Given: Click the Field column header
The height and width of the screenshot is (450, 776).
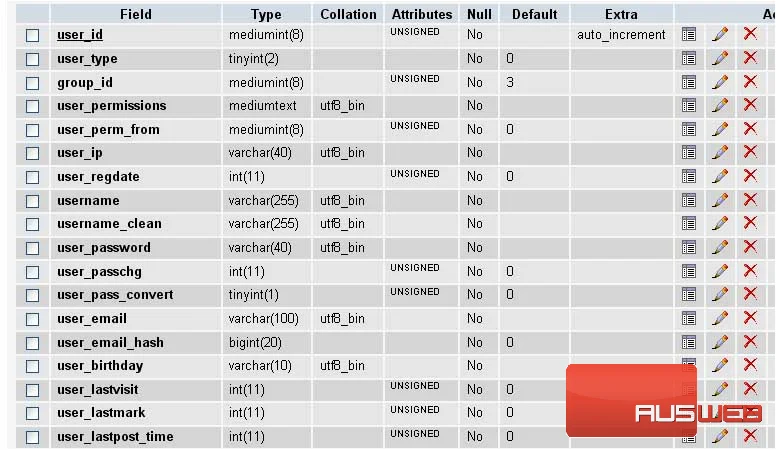Looking at the screenshot, I should point(136,14).
